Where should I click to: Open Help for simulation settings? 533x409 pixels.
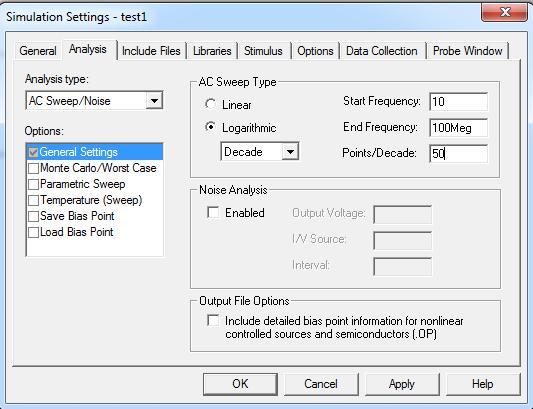click(483, 384)
